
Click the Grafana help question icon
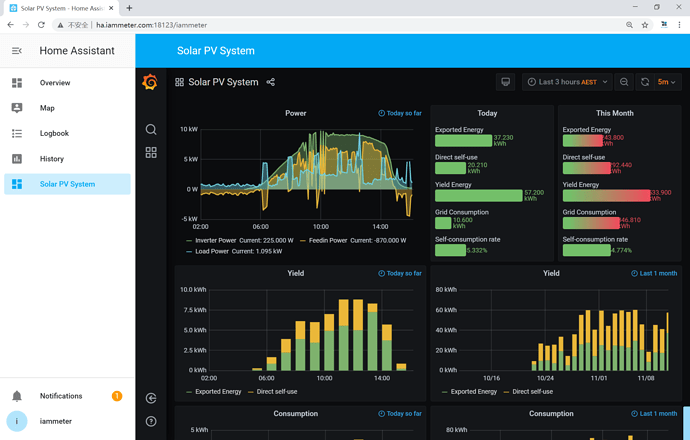coord(151,422)
